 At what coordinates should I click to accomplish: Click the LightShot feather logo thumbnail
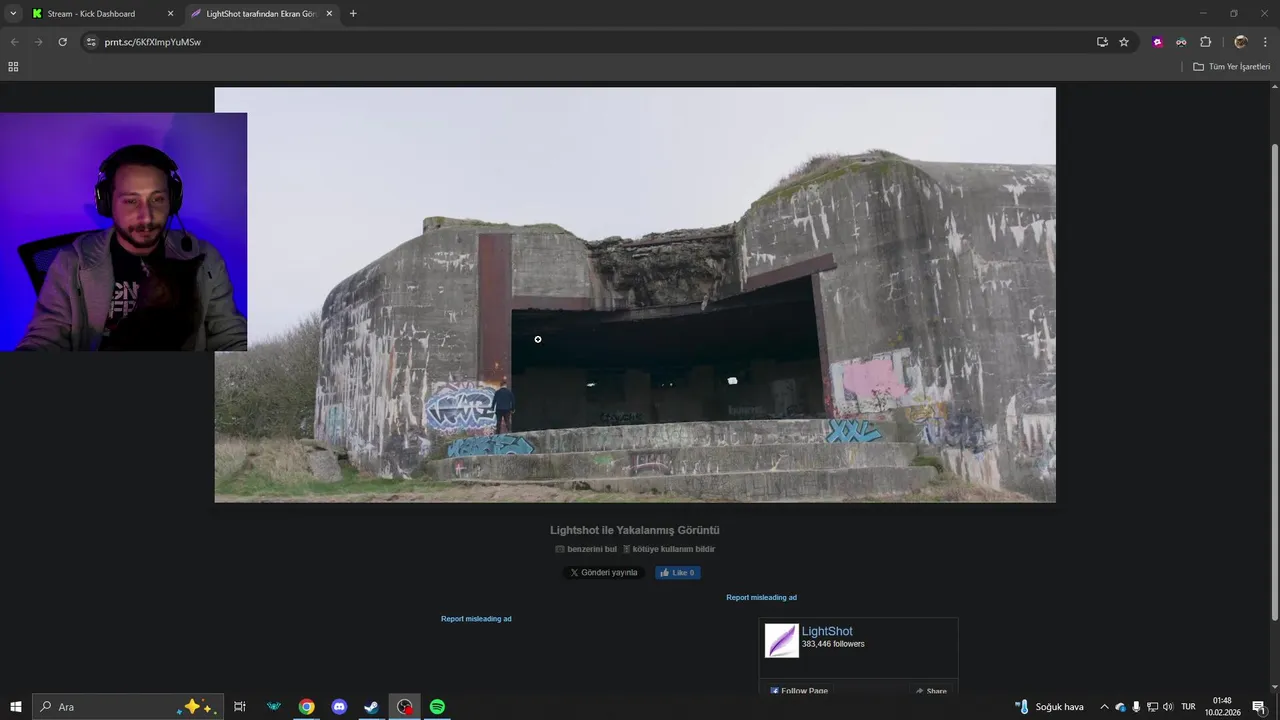coord(782,641)
